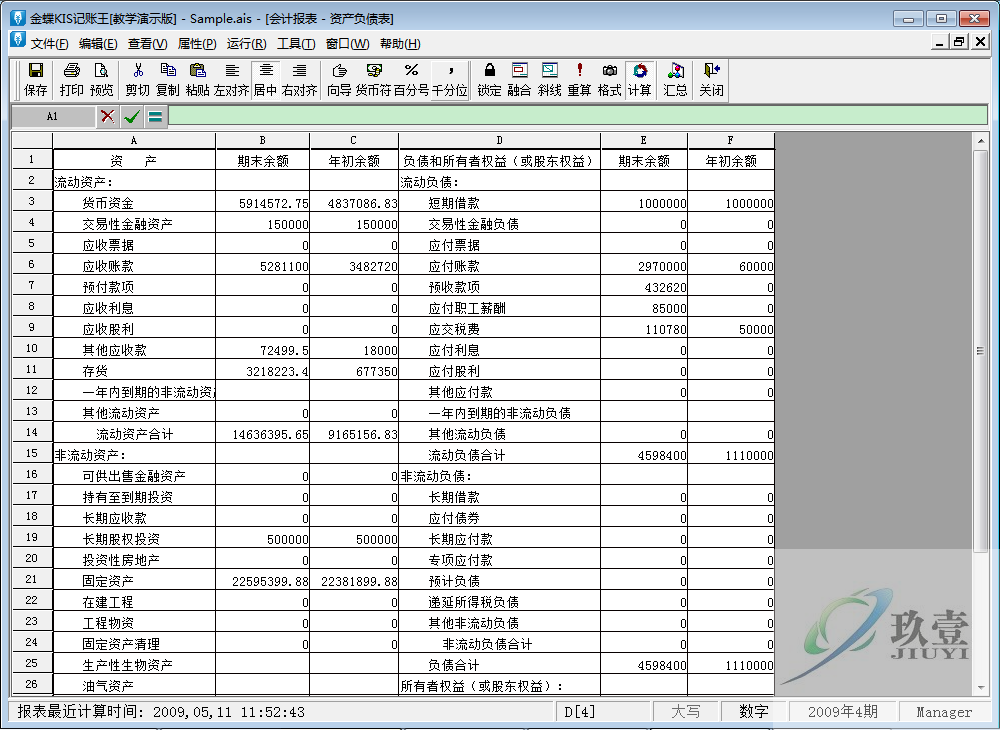Select cell with value 22595399.88
The height and width of the screenshot is (730, 1000).
pos(263,581)
